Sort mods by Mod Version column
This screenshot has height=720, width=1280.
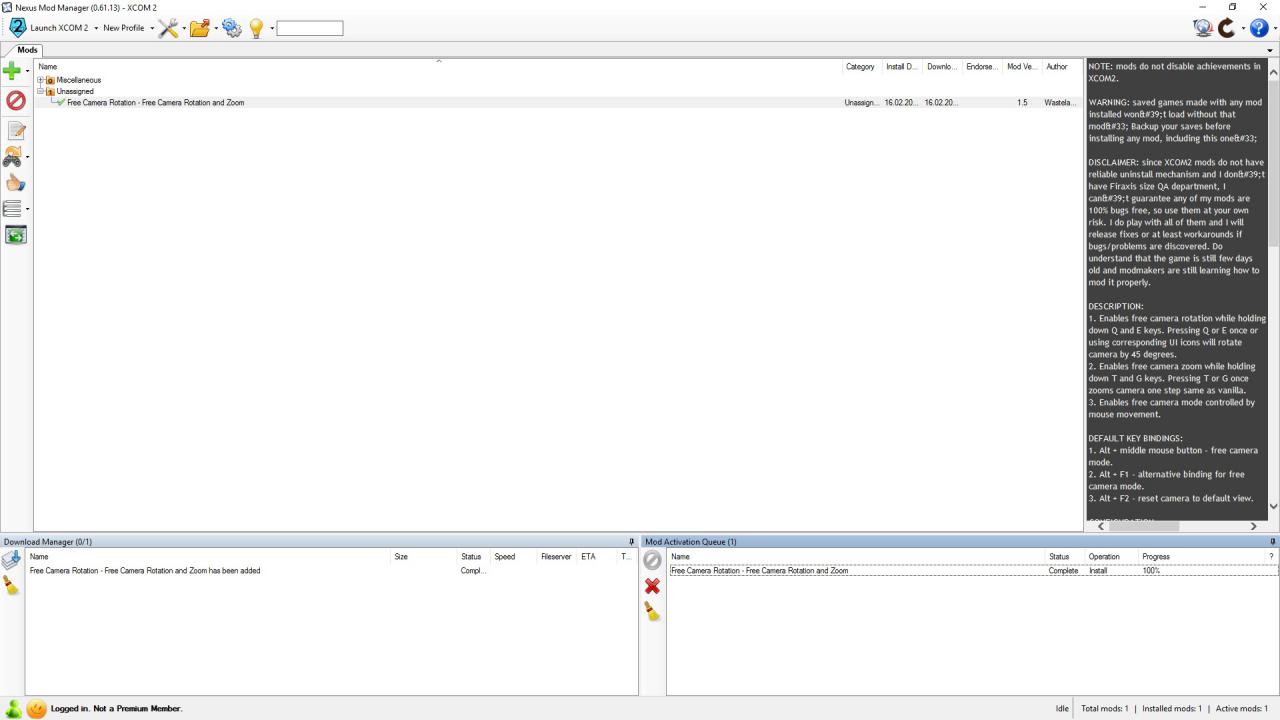coord(1022,67)
